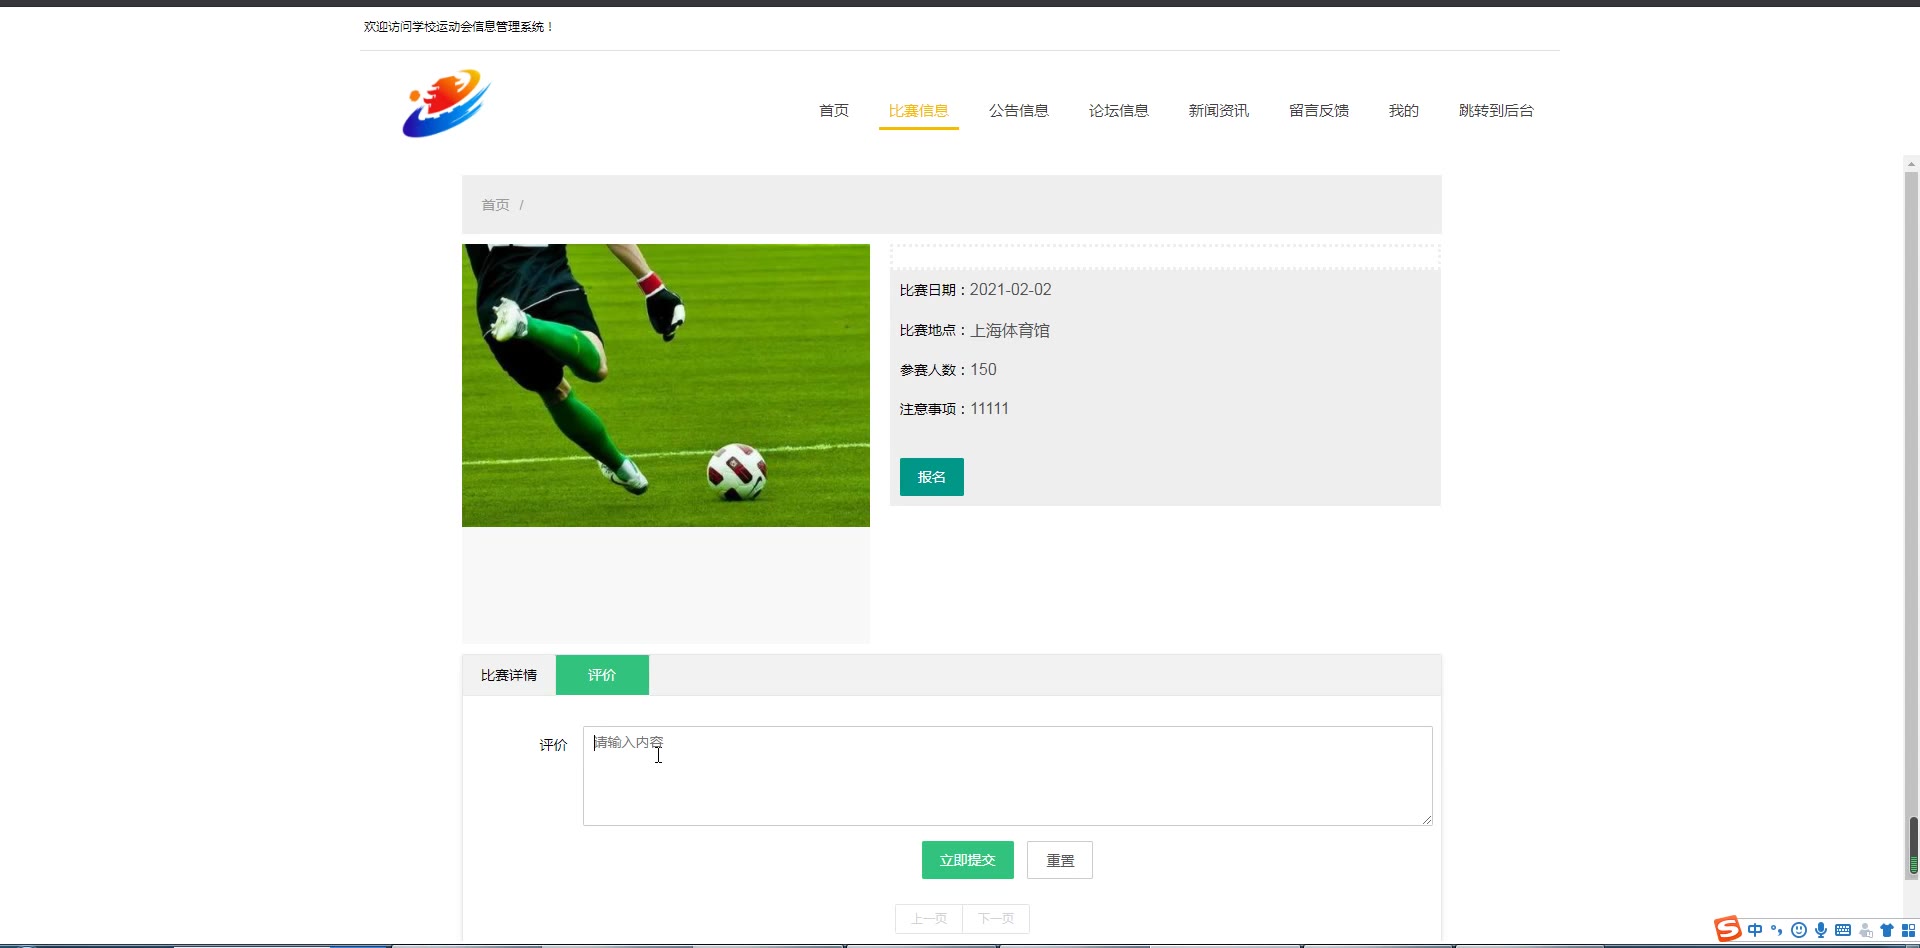
Task: Click the soccer player match image
Action: (666, 385)
